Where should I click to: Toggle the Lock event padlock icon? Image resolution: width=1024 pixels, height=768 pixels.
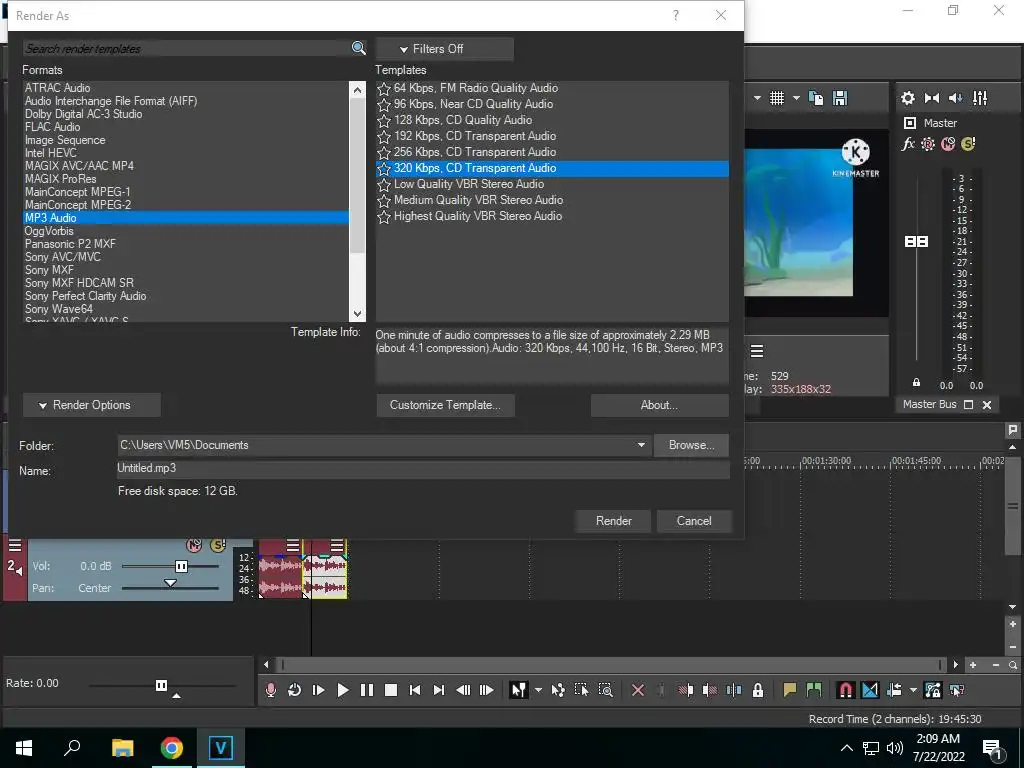(x=758, y=690)
